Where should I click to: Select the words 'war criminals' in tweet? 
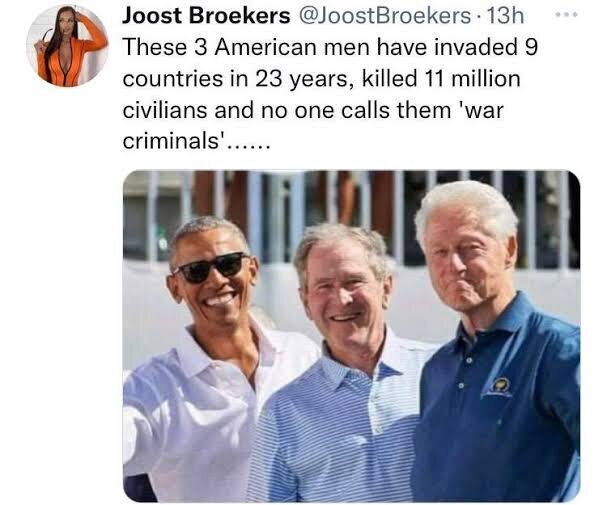coord(313,125)
